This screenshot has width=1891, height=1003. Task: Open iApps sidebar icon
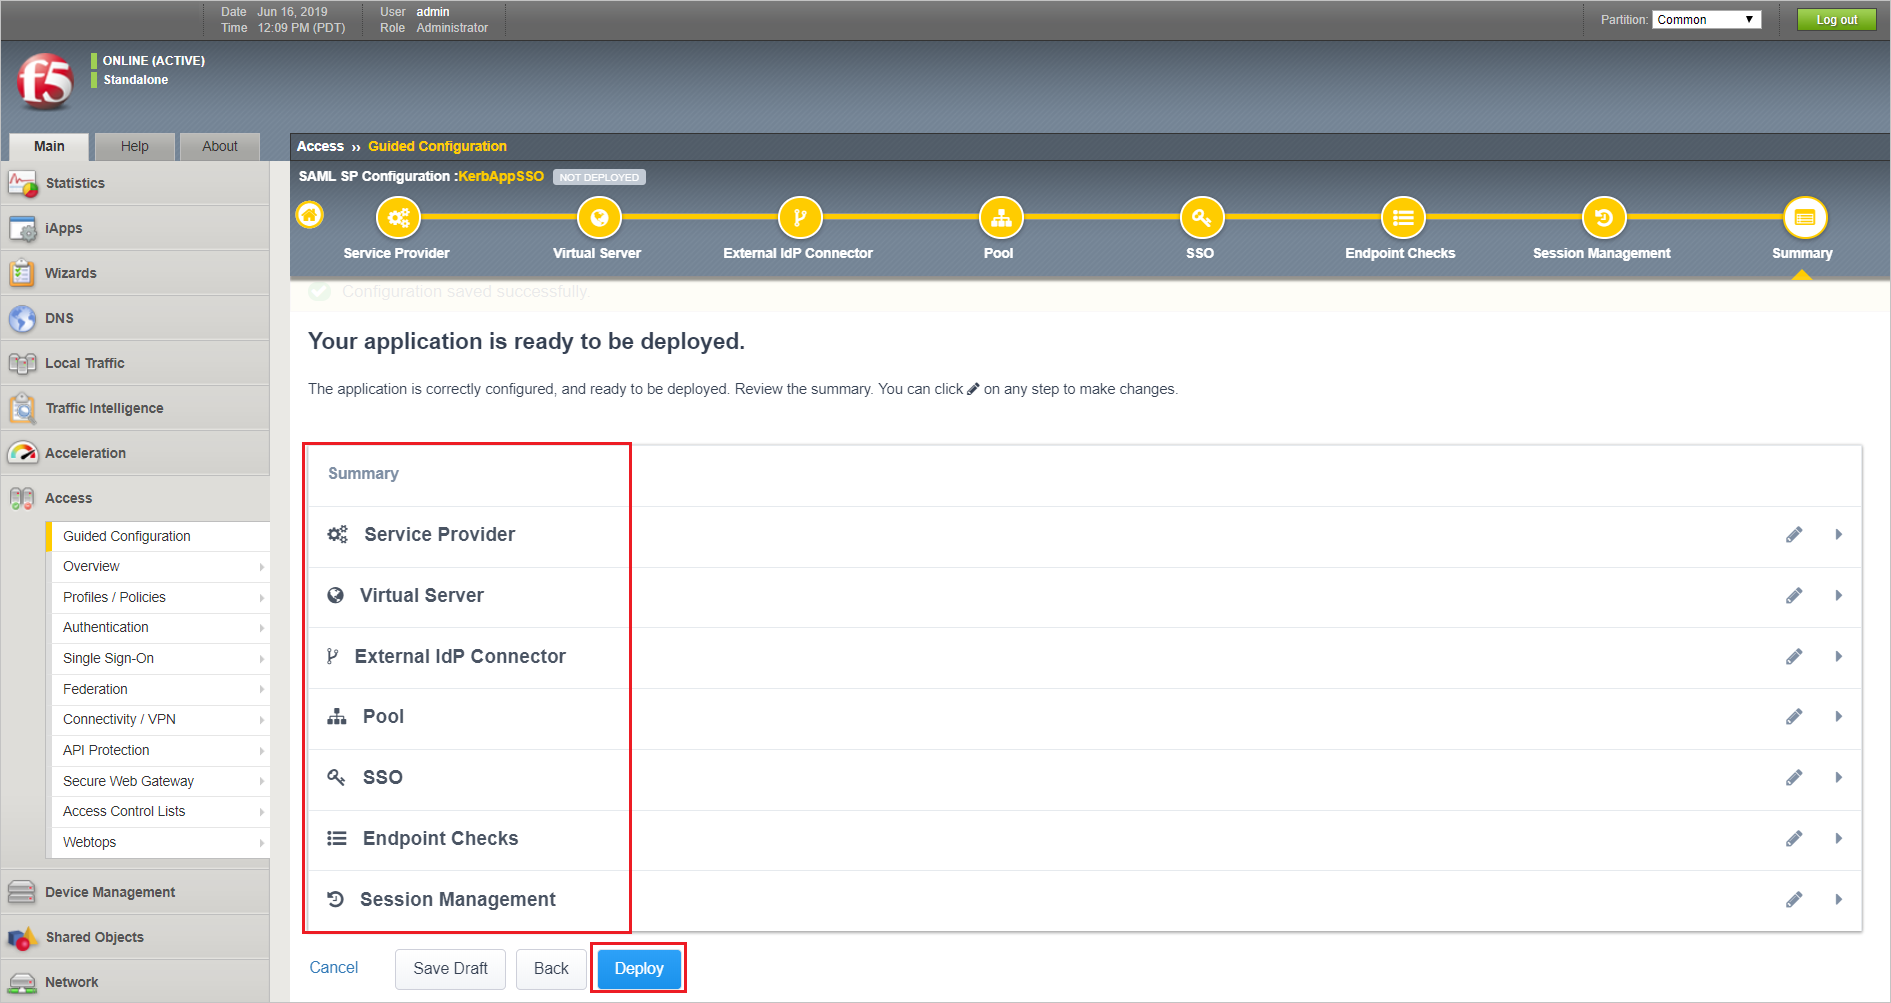click(22, 229)
